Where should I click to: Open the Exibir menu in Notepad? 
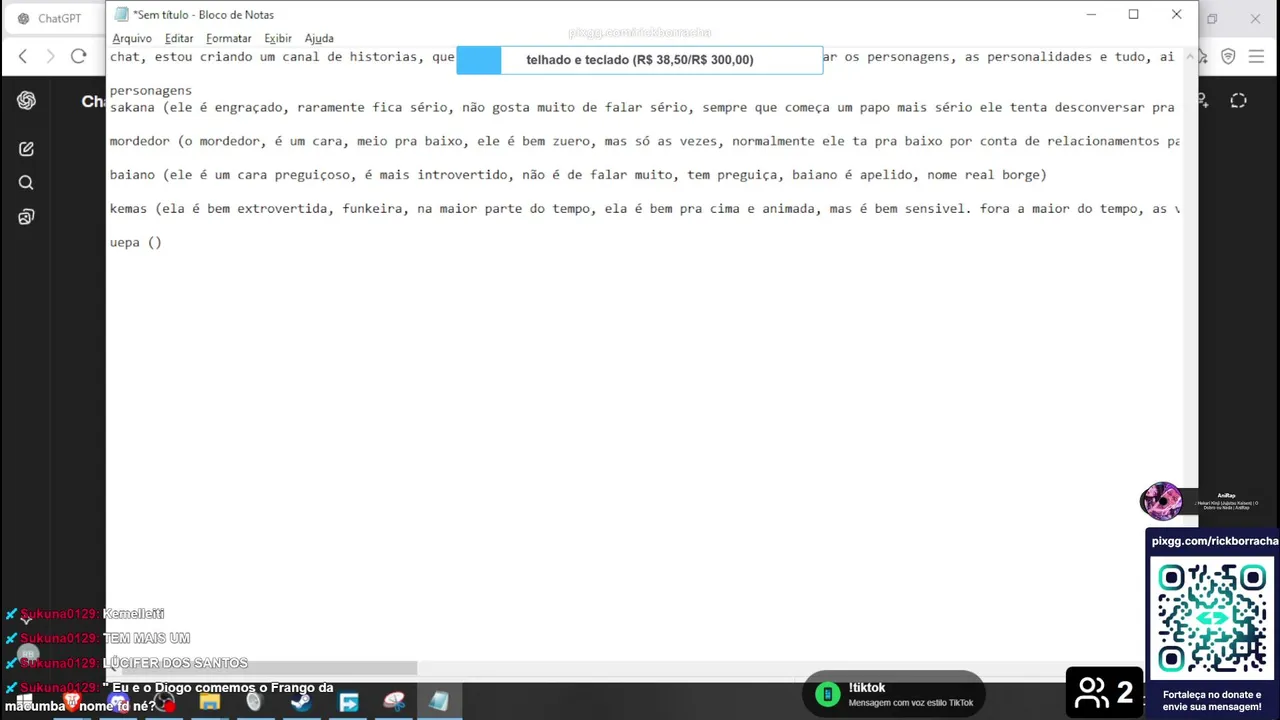click(x=278, y=38)
